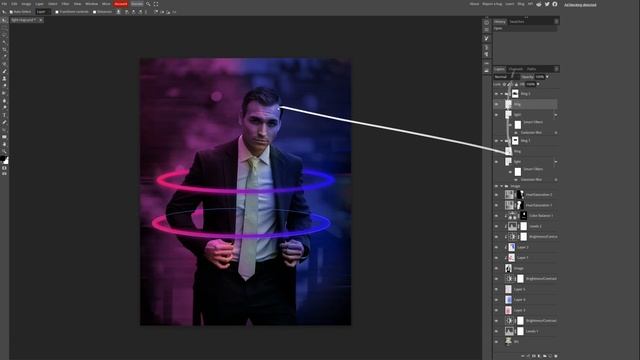
Task: Select the Eyedropper tool
Action: click(4, 57)
